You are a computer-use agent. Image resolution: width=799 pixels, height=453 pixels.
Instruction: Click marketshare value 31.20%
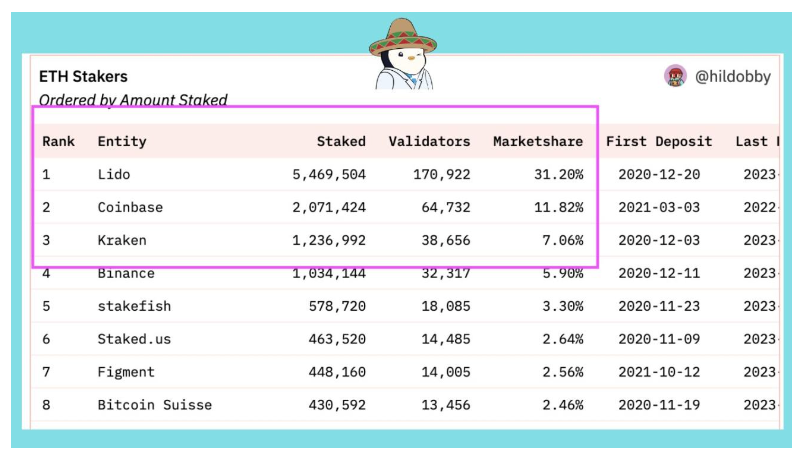(559, 174)
